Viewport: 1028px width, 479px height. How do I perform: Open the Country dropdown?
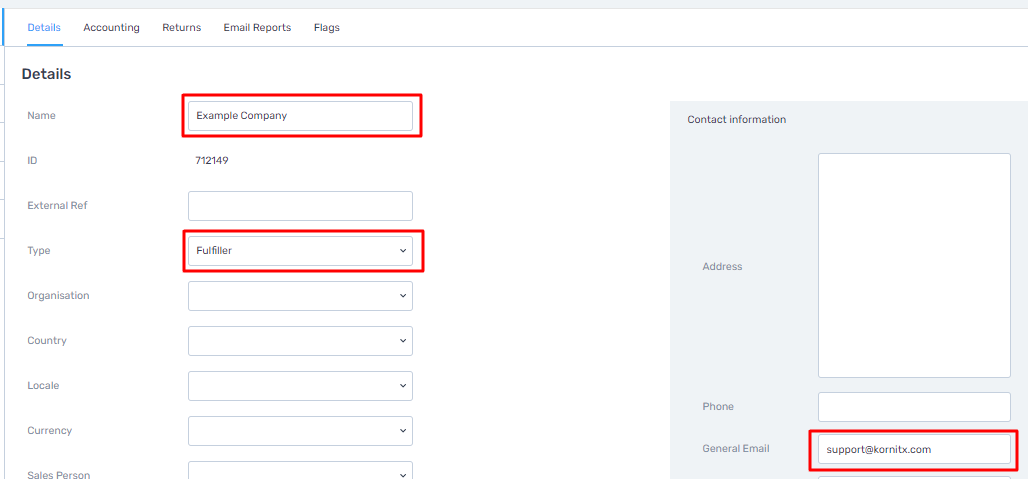[300, 341]
